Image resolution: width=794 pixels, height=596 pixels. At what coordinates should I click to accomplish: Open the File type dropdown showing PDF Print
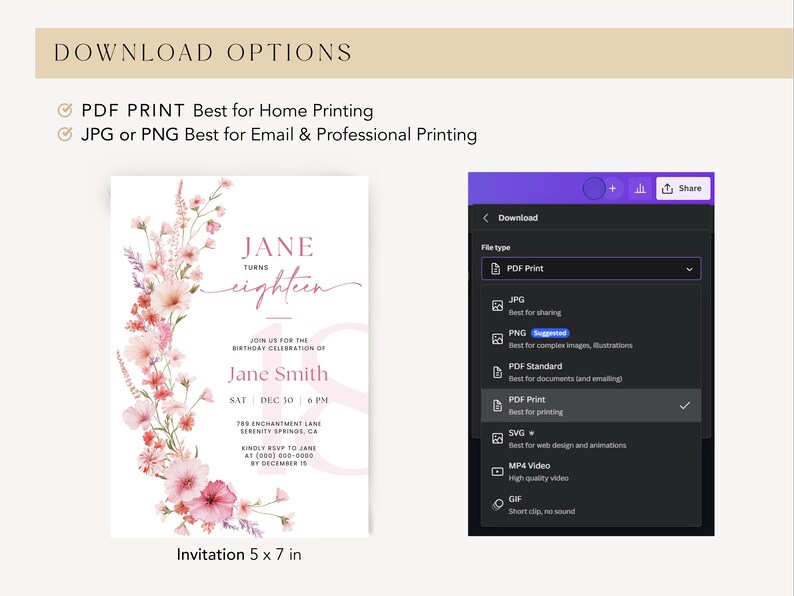click(591, 268)
